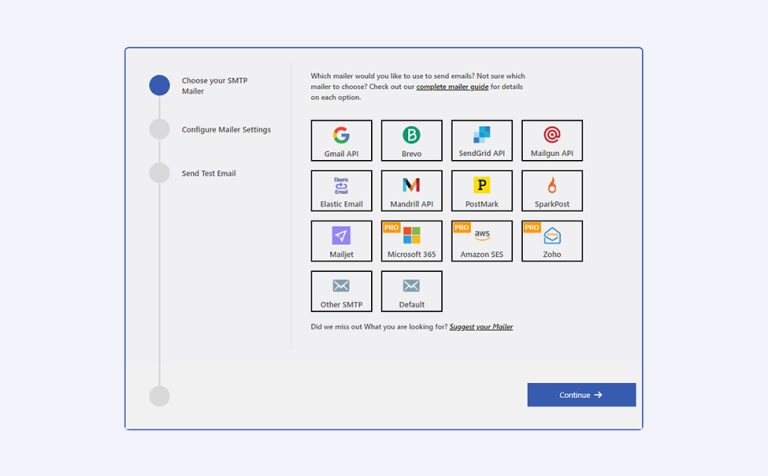Viewport: 768px width, 476px height.
Task: Select the Gmail API mailer
Action: 341,141
